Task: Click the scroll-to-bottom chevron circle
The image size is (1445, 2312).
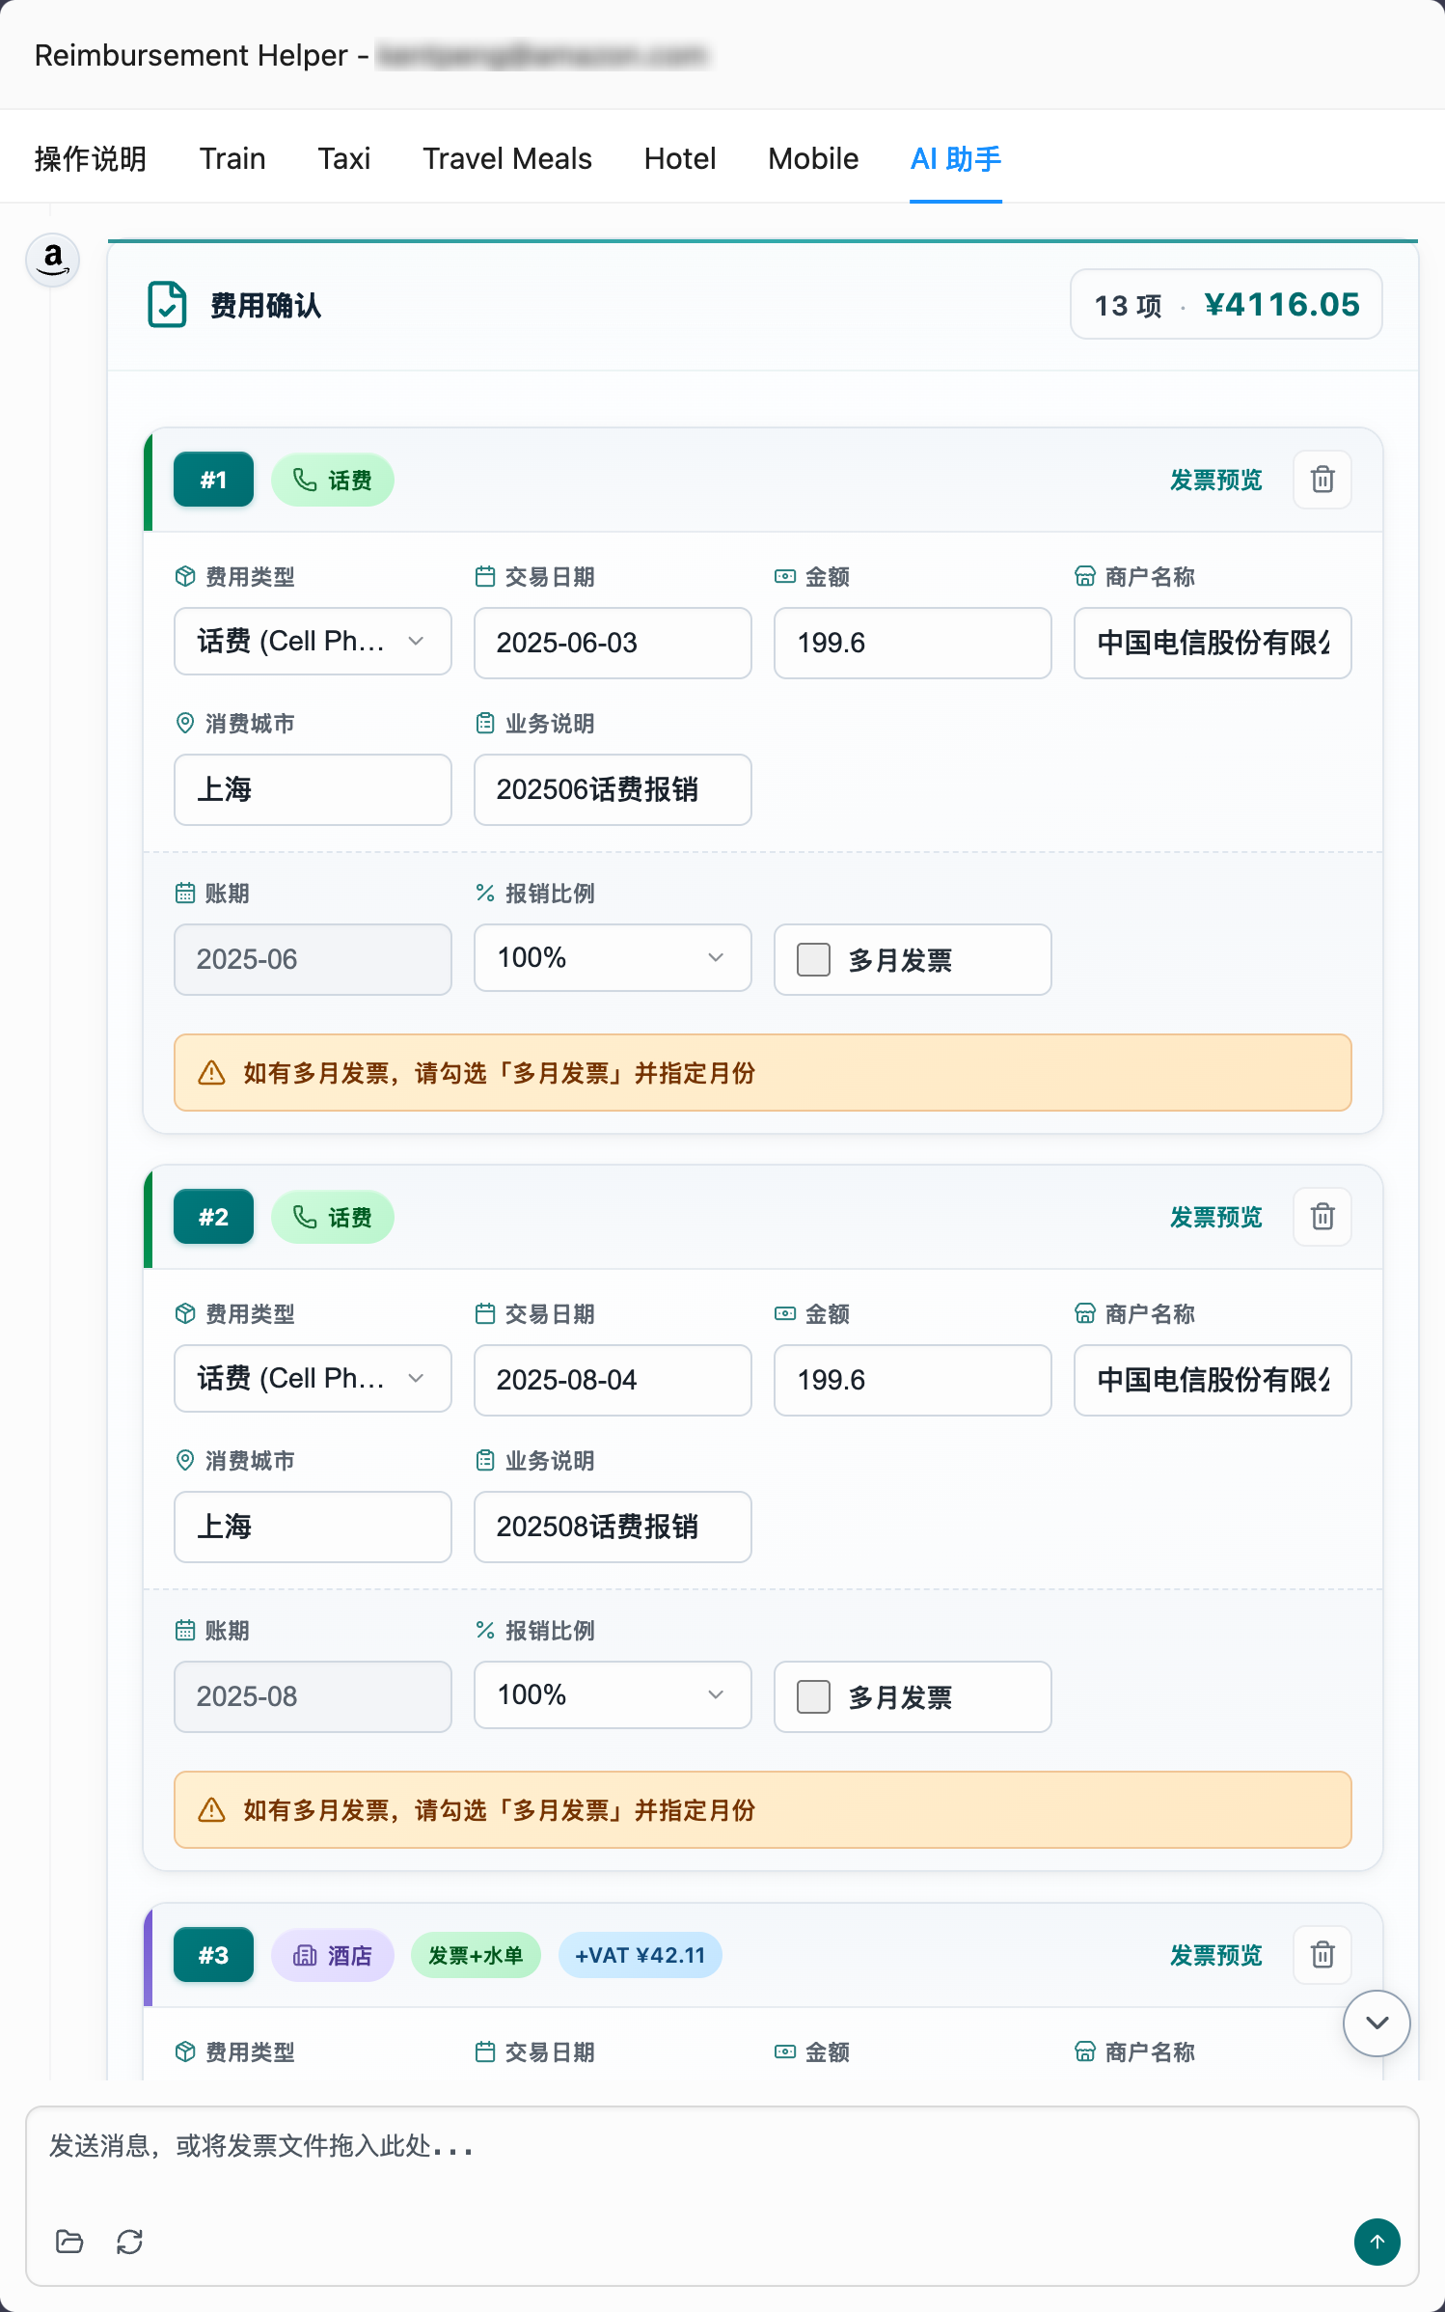Action: [x=1376, y=2023]
